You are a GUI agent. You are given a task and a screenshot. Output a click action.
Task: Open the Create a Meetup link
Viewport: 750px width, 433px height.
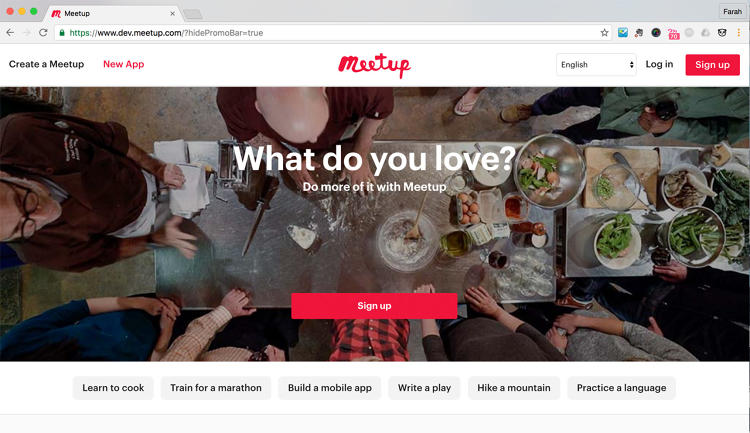coord(46,64)
